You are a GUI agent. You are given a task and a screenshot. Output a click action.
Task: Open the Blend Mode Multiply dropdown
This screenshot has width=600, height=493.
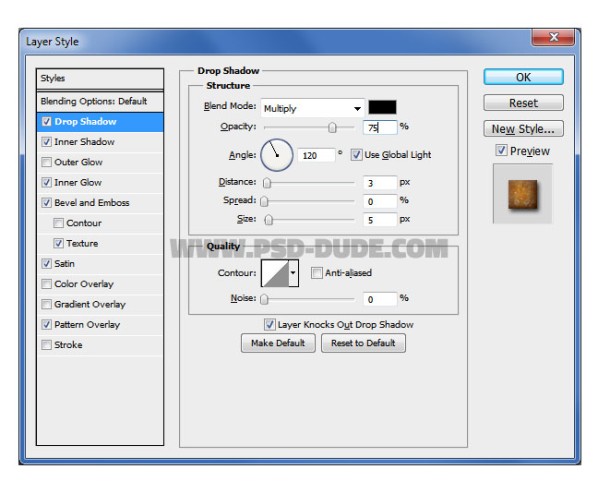click(312, 108)
